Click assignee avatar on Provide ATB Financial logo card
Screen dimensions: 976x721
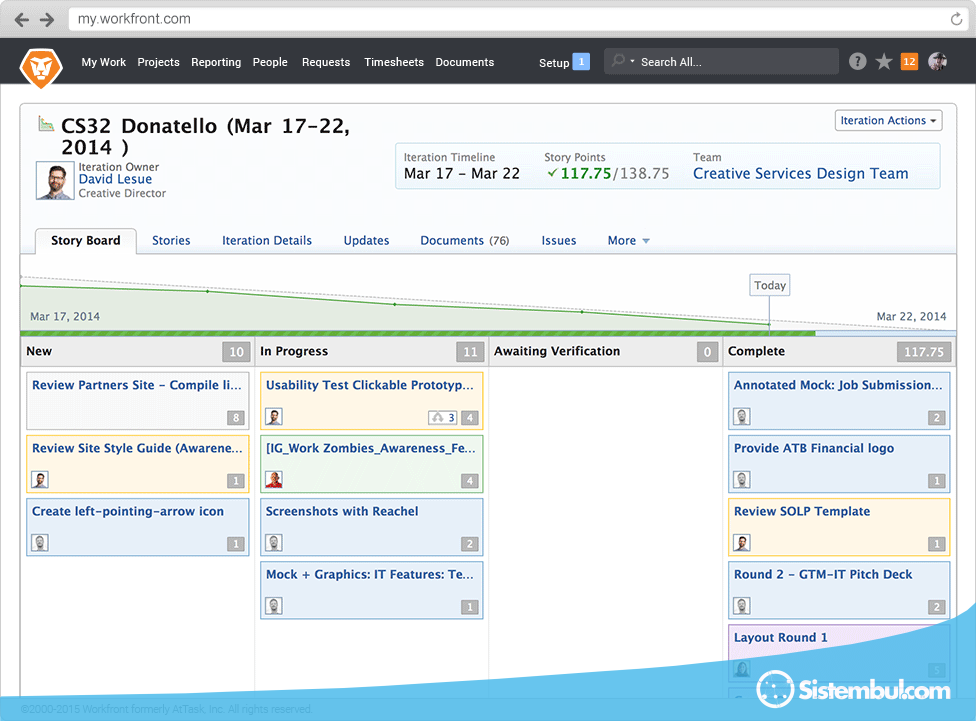(741, 479)
